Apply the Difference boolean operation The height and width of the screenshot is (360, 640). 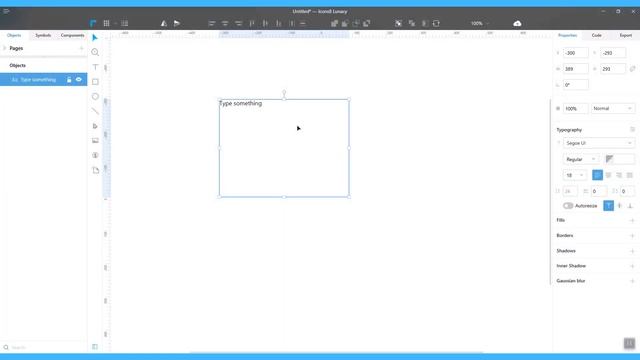pos(367,23)
